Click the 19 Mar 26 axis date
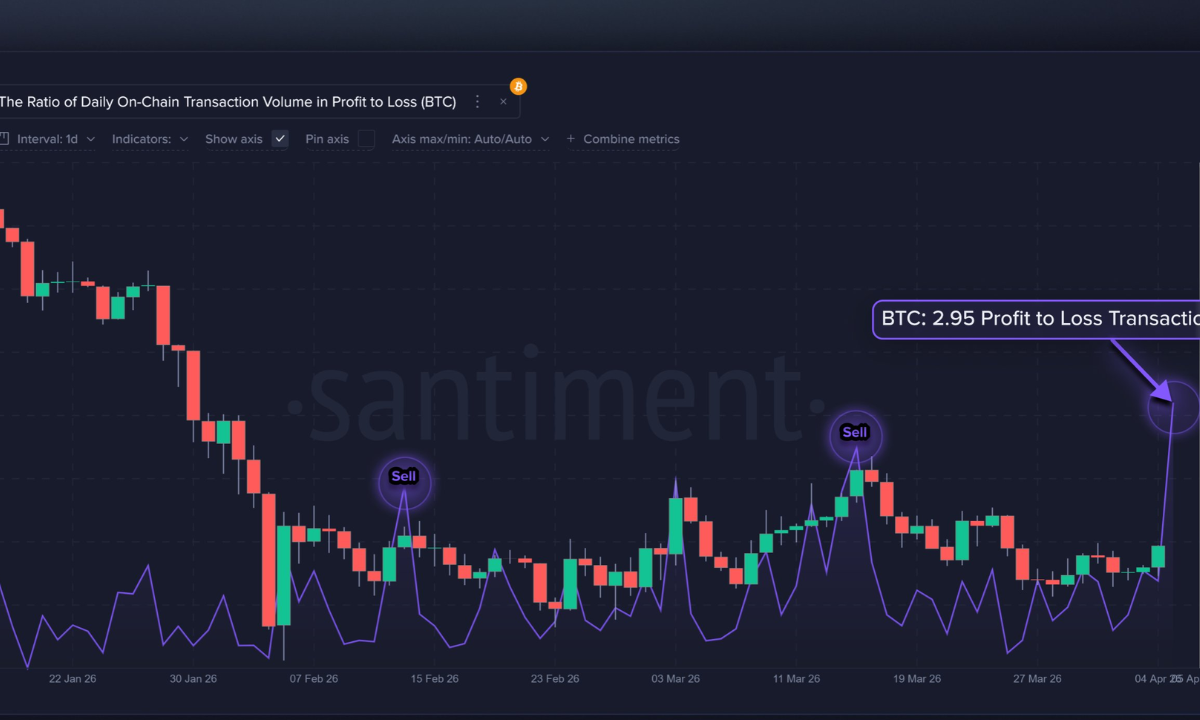The height and width of the screenshot is (720, 1200). [917, 679]
